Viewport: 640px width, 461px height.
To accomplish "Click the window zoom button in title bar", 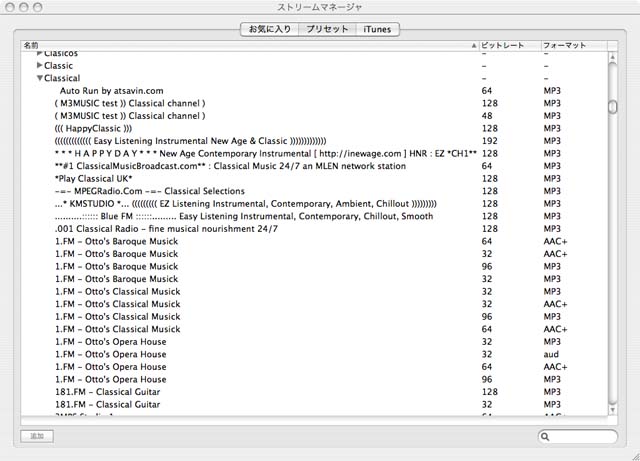I will [x=38, y=7].
